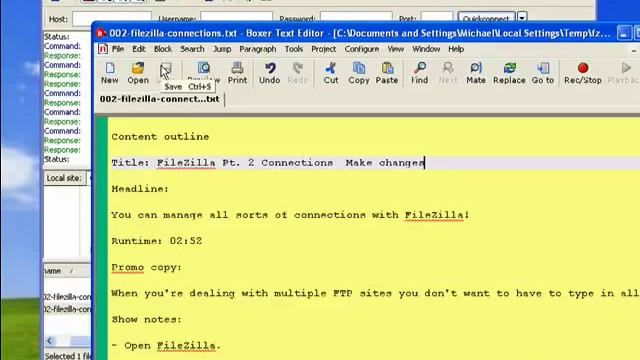This screenshot has height=360, width=640.
Task: Click the 'Content outline' text line
Action: point(160,137)
